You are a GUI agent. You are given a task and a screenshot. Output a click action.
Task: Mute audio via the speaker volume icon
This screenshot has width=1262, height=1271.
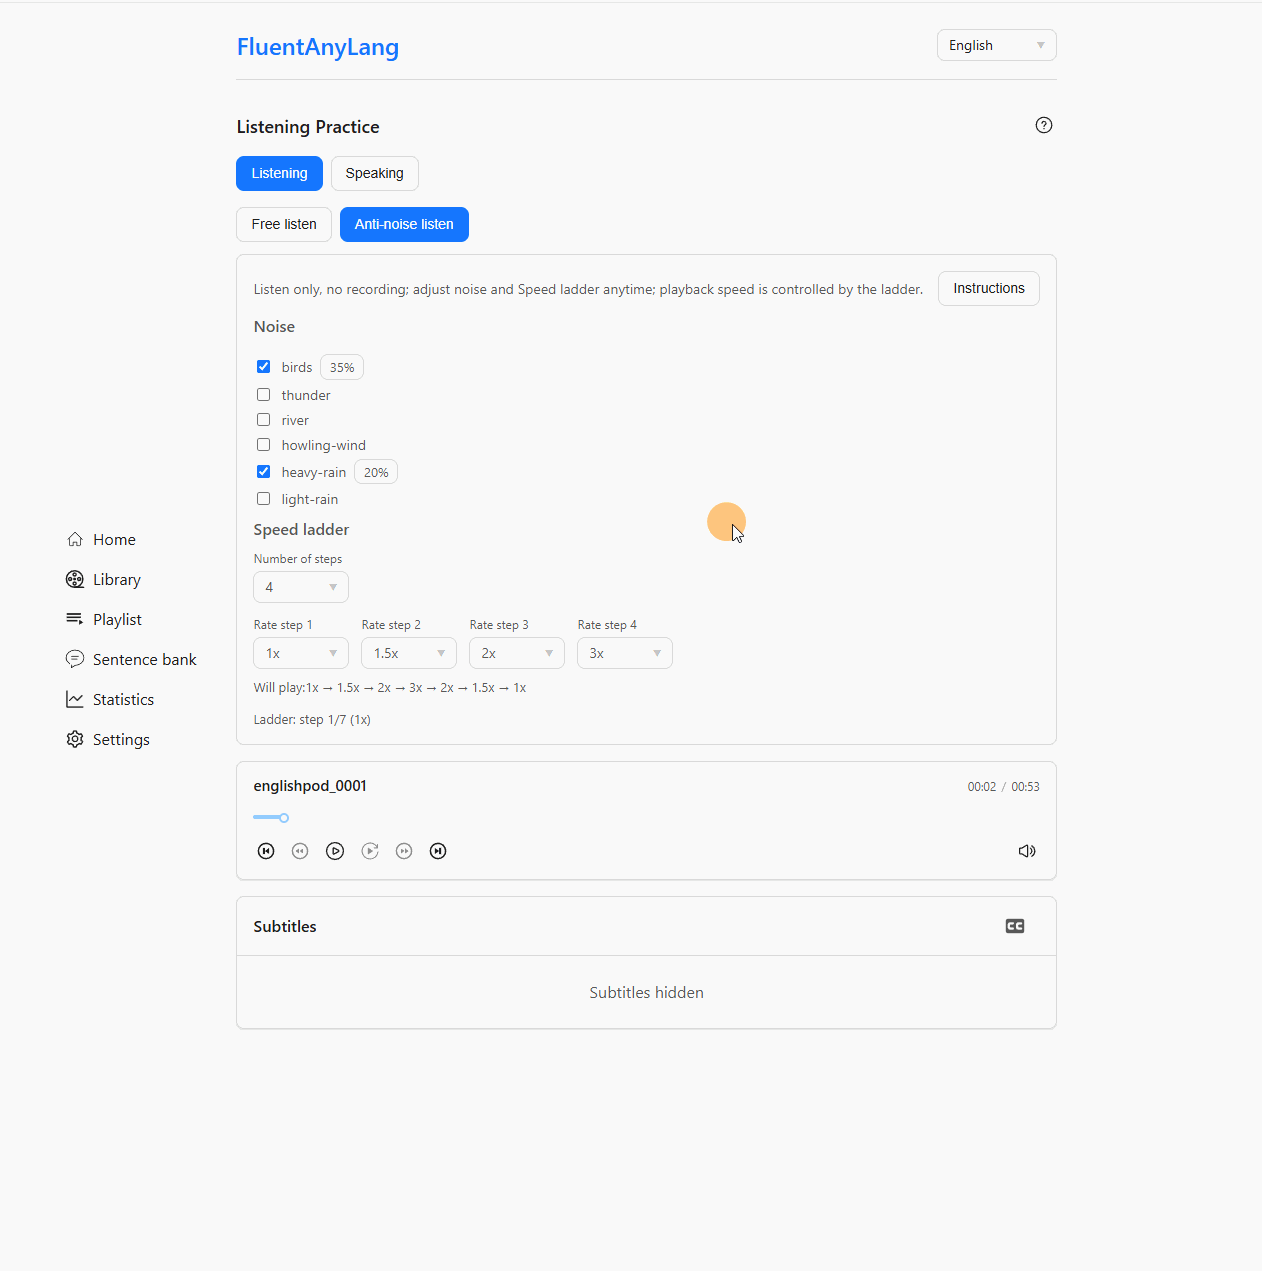pyautogui.click(x=1027, y=851)
